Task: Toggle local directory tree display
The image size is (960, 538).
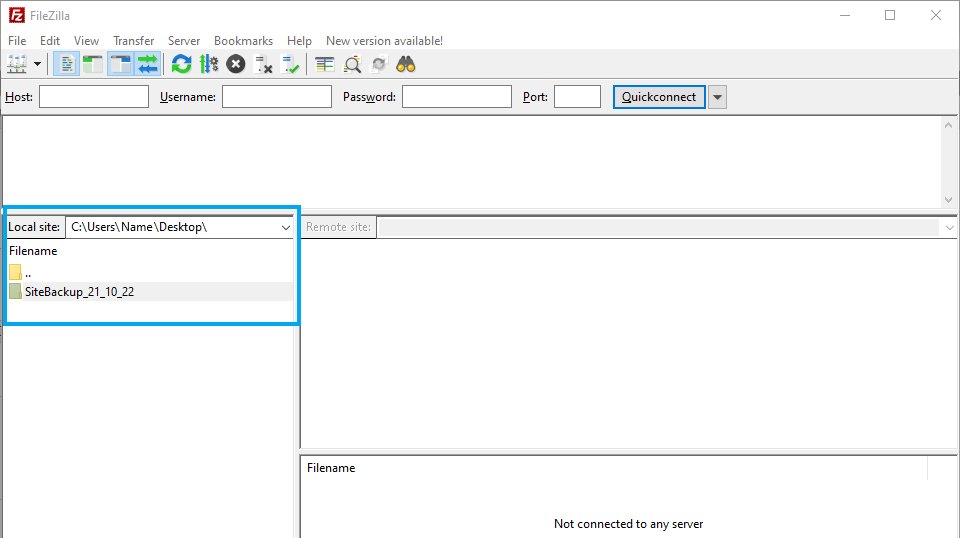Action: point(93,64)
